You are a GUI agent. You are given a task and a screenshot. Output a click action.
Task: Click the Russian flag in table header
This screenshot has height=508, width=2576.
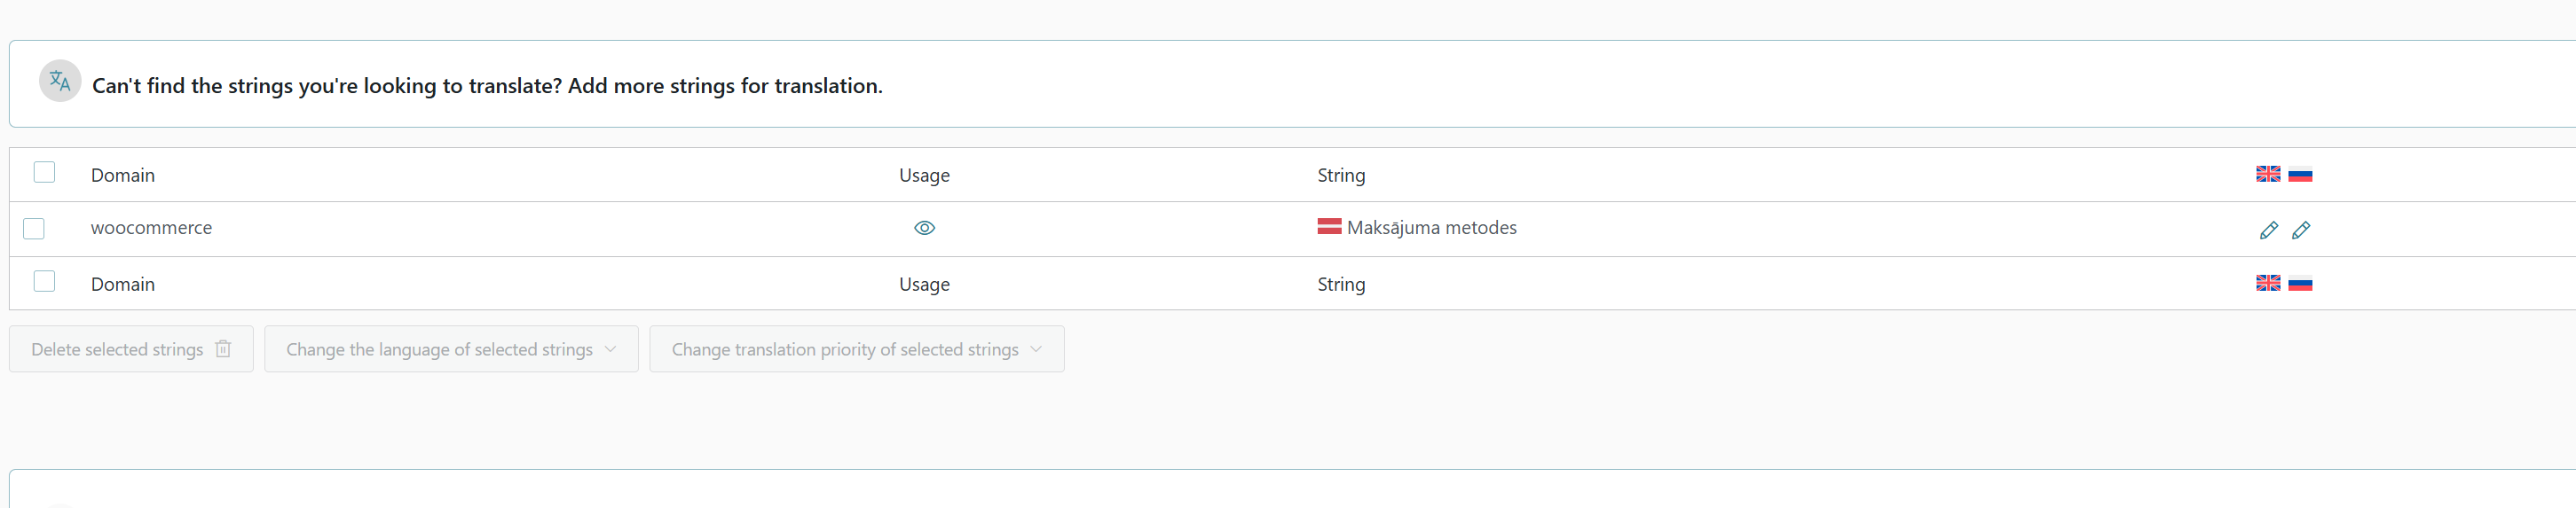[2300, 174]
